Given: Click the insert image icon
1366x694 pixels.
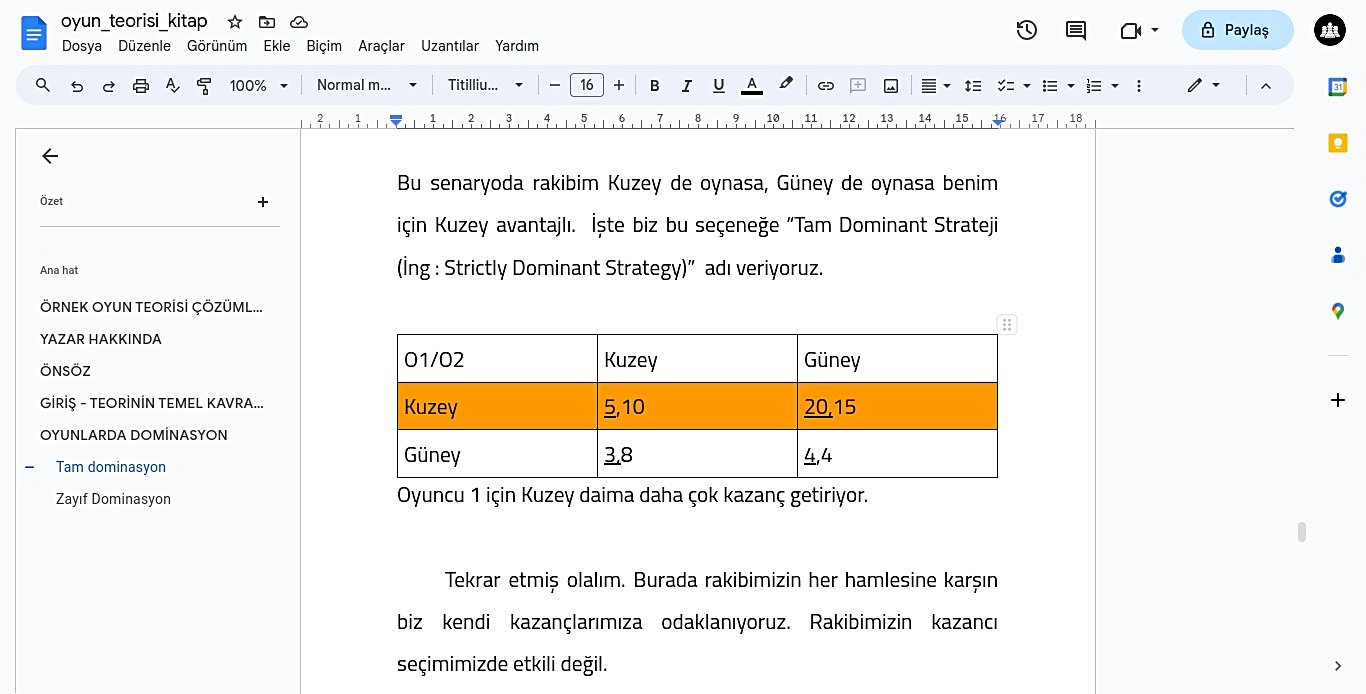Looking at the screenshot, I should coord(890,86).
